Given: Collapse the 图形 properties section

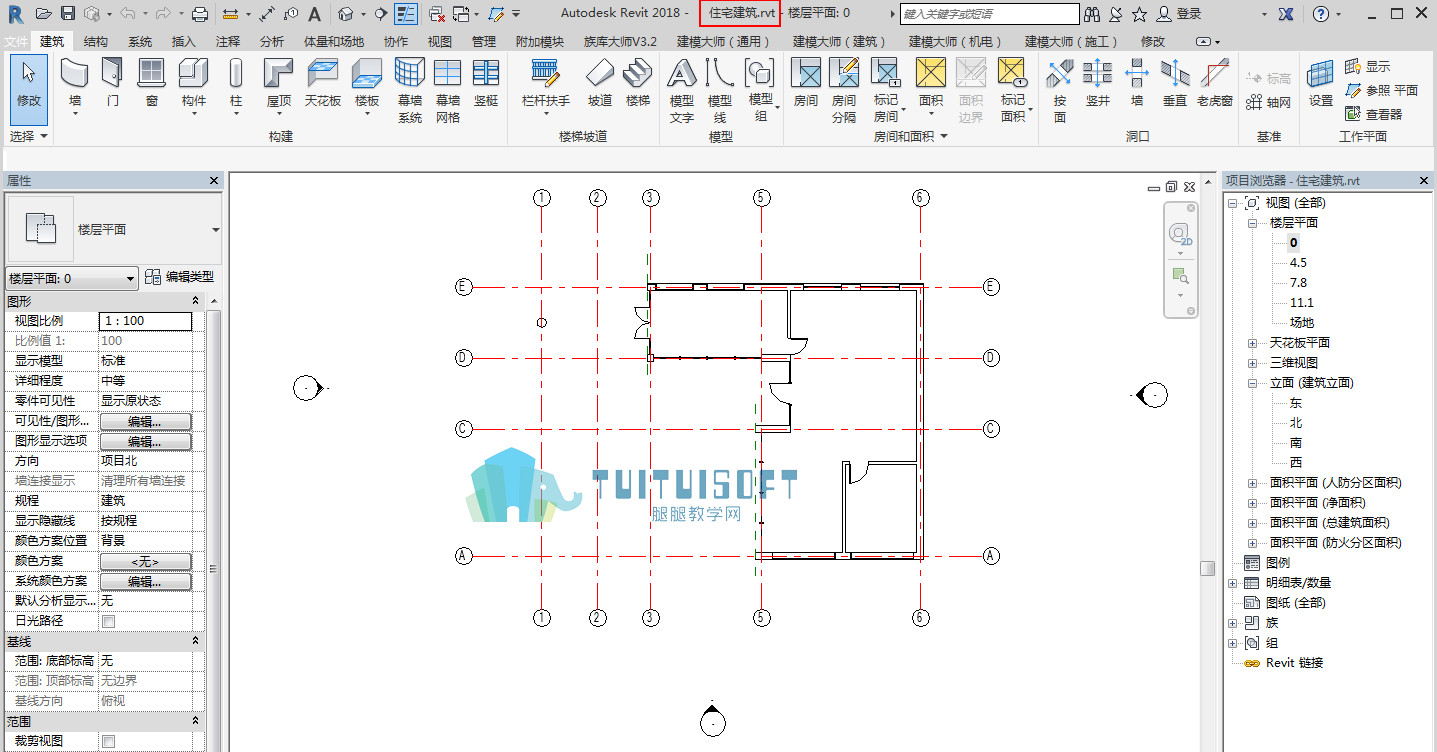Looking at the screenshot, I should (x=196, y=301).
